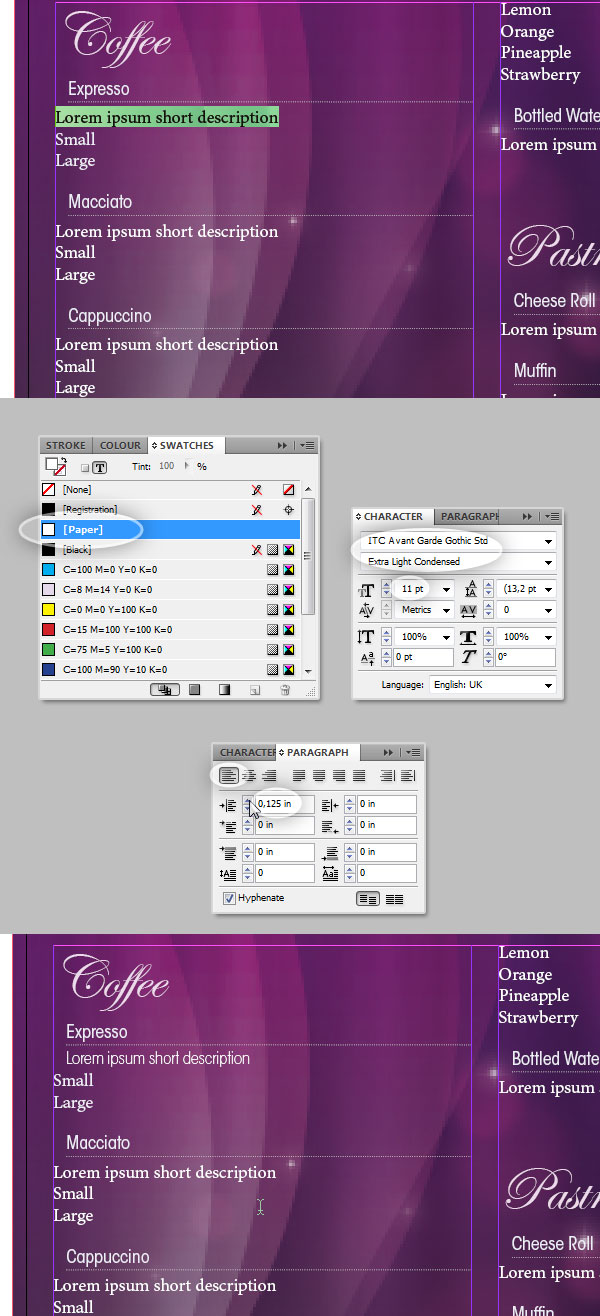Collapse the Paragraph panel with double arrows
600x1316 pixels.
pyautogui.click(x=390, y=752)
